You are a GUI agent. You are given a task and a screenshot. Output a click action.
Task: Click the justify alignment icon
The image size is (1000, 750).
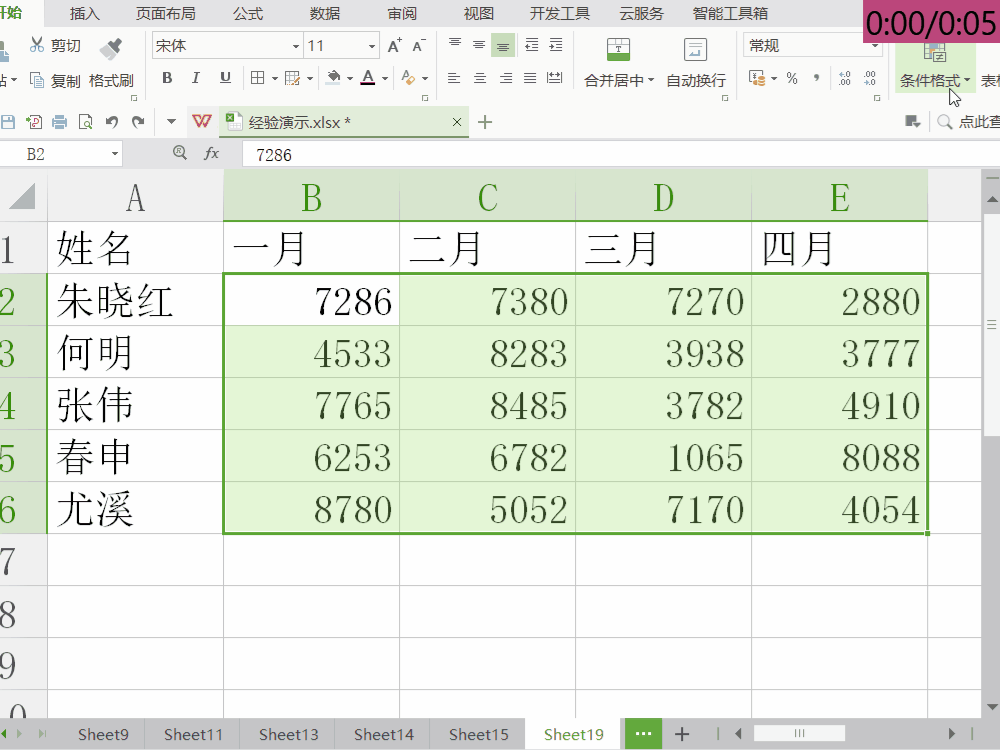click(530, 78)
